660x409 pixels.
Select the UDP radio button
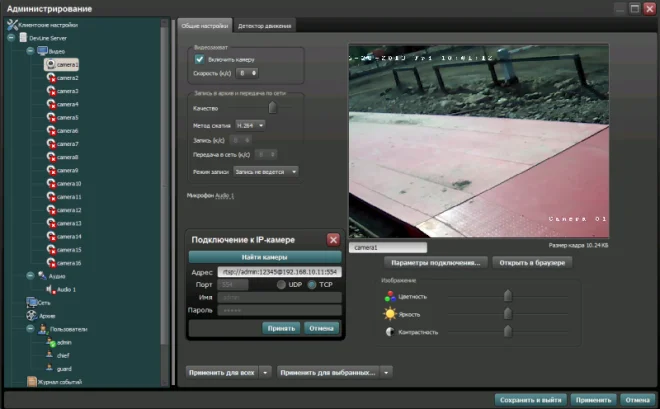click(x=282, y=285)
